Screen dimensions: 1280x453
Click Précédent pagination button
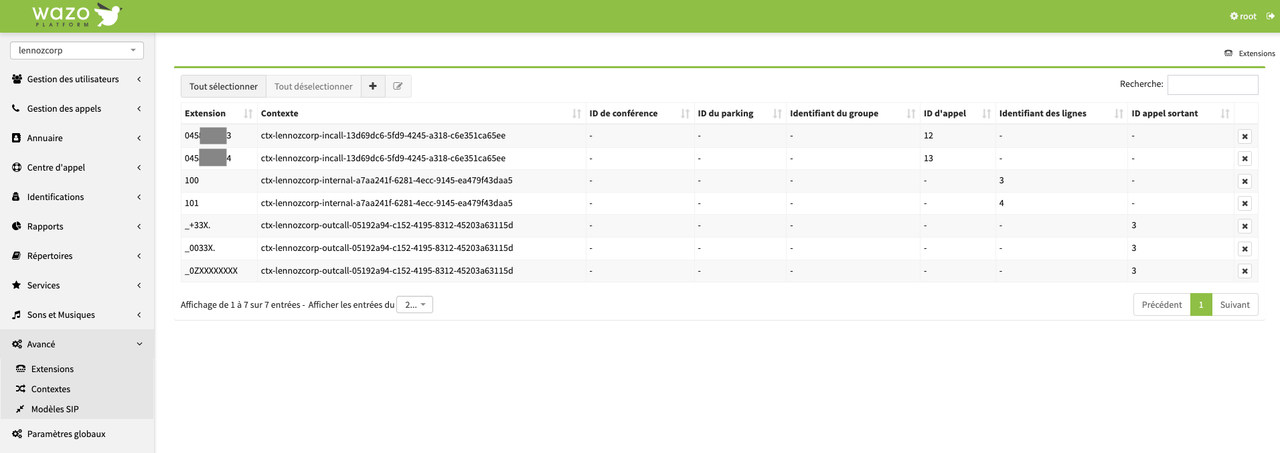[1162, 305]
